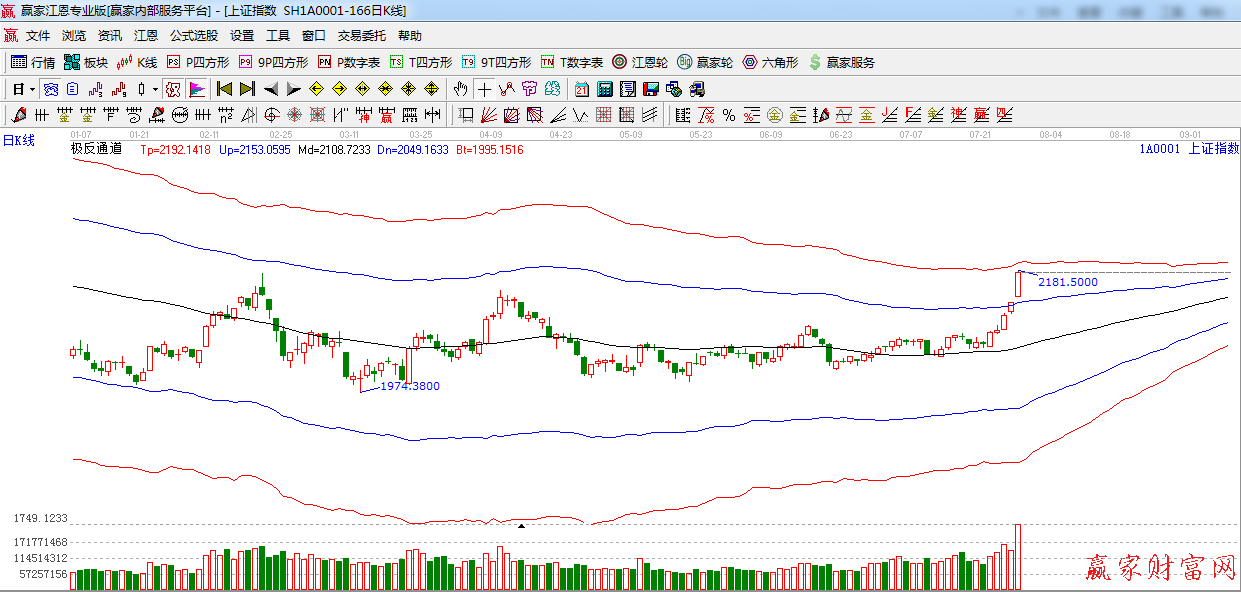Screen dimensions: 1241x592
Task: Toggle the red 权 adjustment button
Action: pyautogui.click(x=173, y=89)
